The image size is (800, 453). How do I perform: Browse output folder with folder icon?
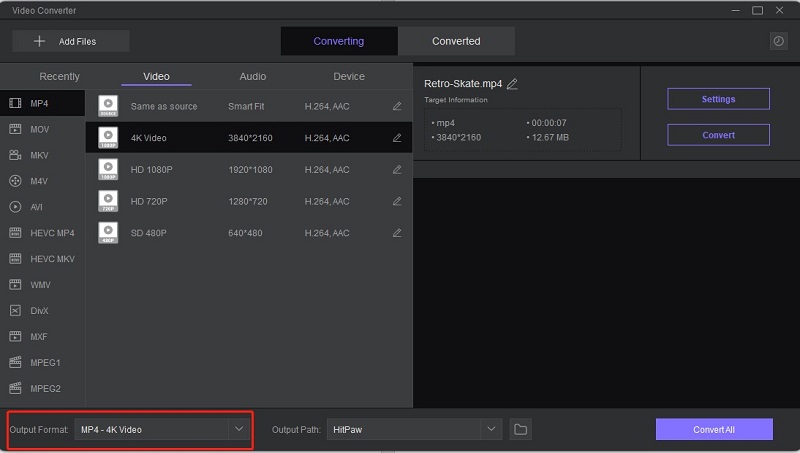tap(520, 430)
